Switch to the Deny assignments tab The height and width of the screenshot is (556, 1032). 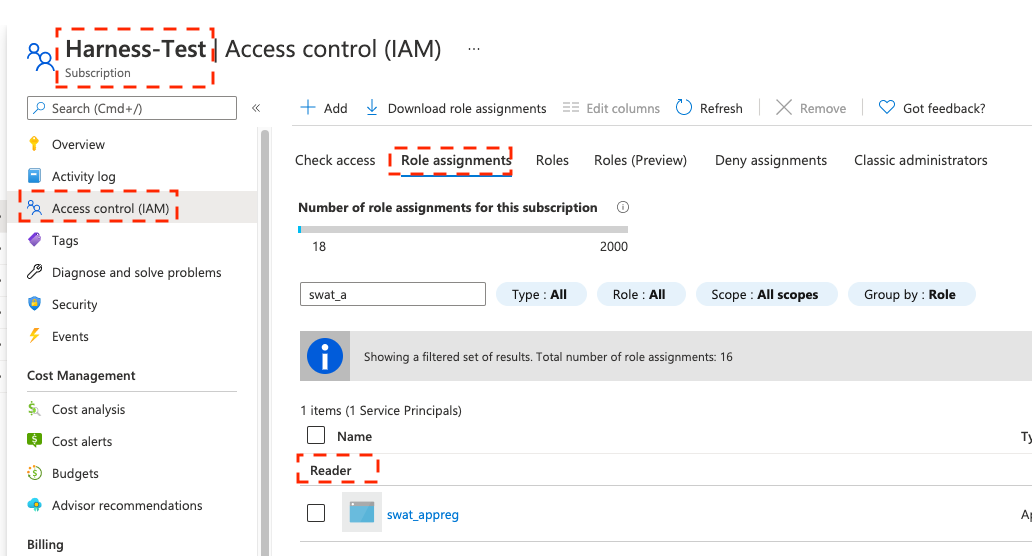770,160
